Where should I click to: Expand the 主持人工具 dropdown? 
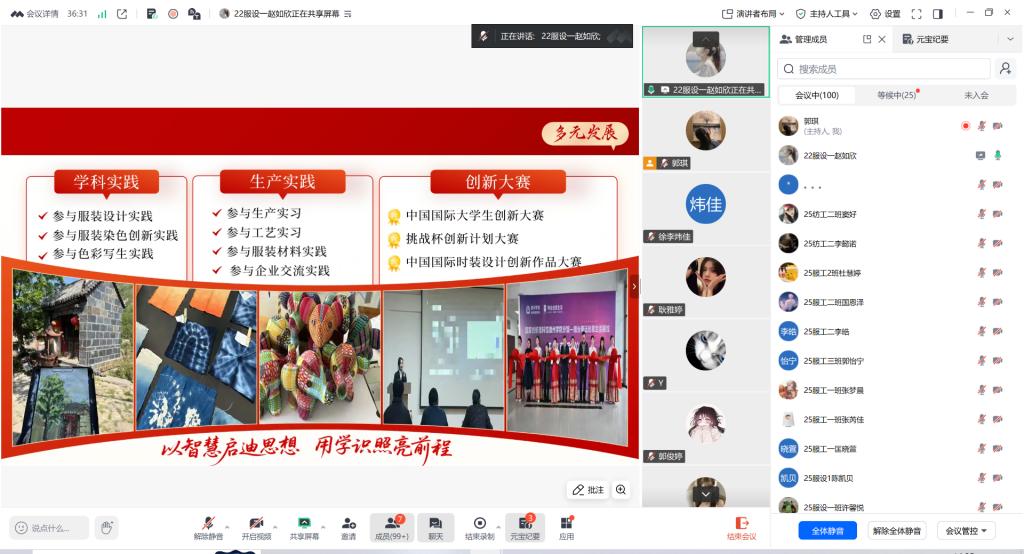click(828, 14)
